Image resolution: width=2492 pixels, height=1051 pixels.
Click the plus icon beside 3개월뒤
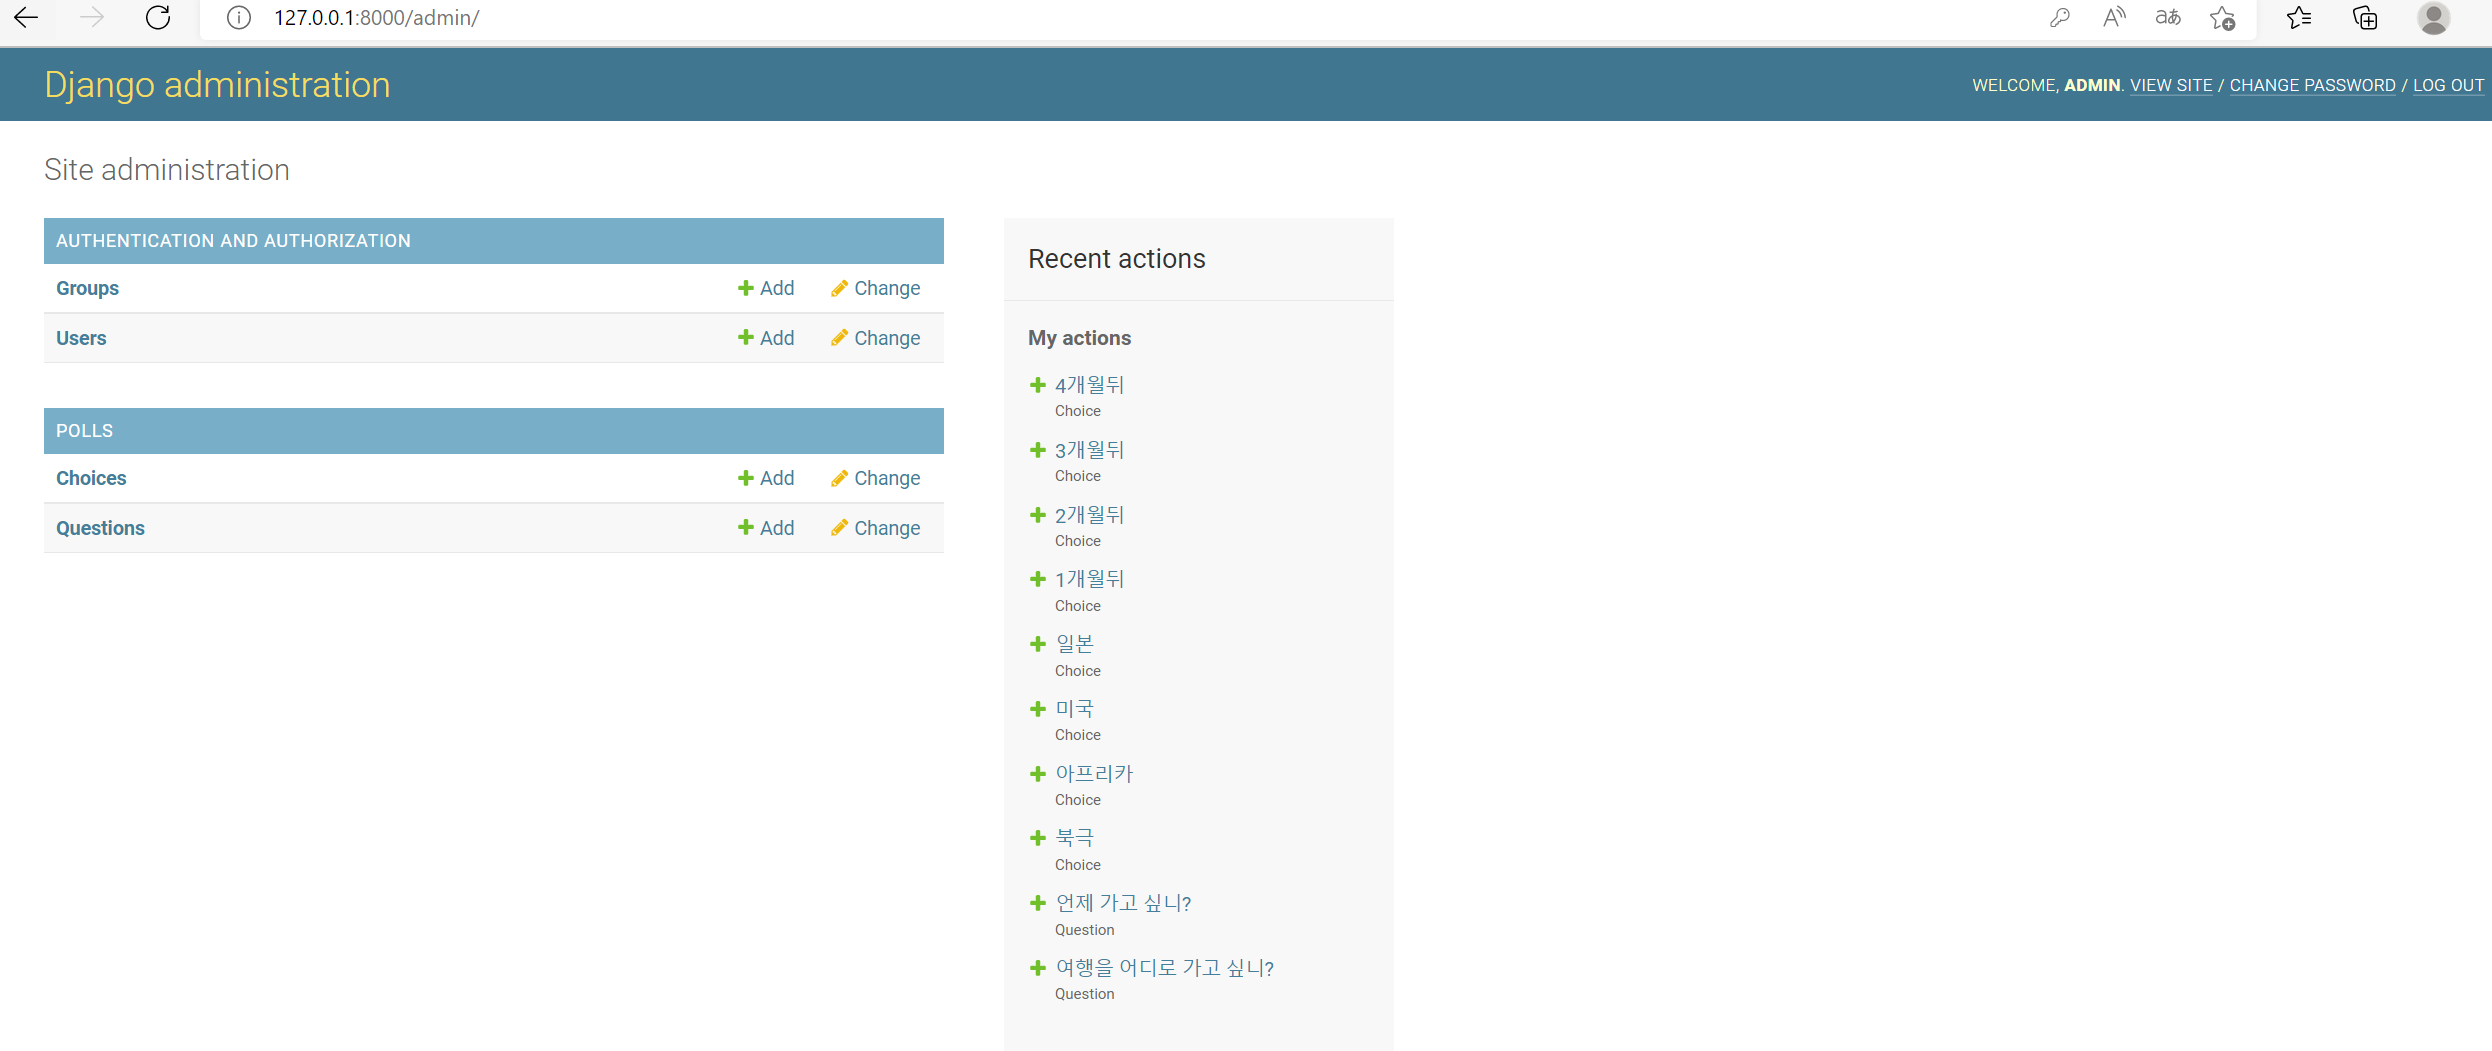[1038, 450]
